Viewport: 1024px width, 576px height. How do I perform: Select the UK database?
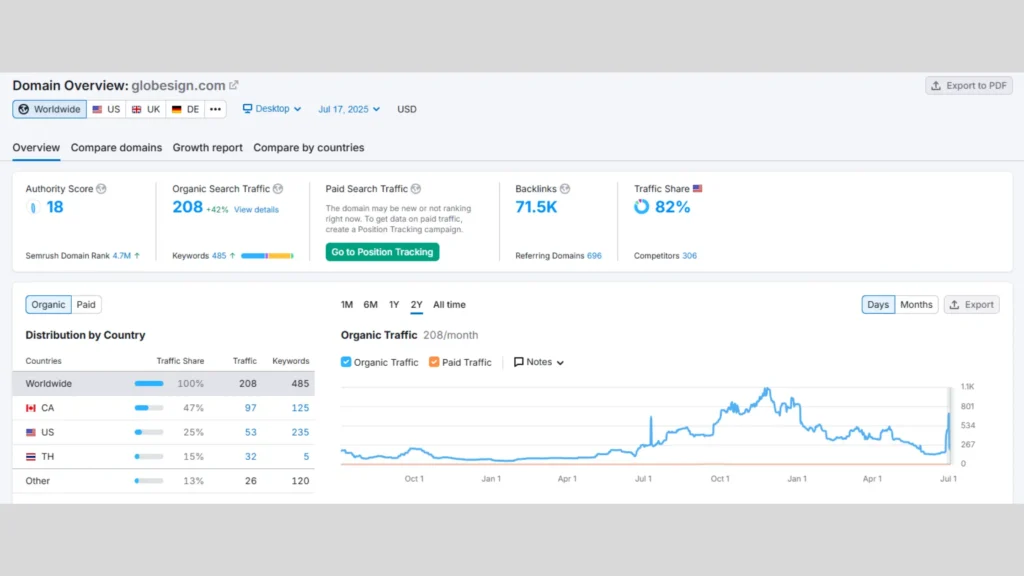[x=146, y=109]
